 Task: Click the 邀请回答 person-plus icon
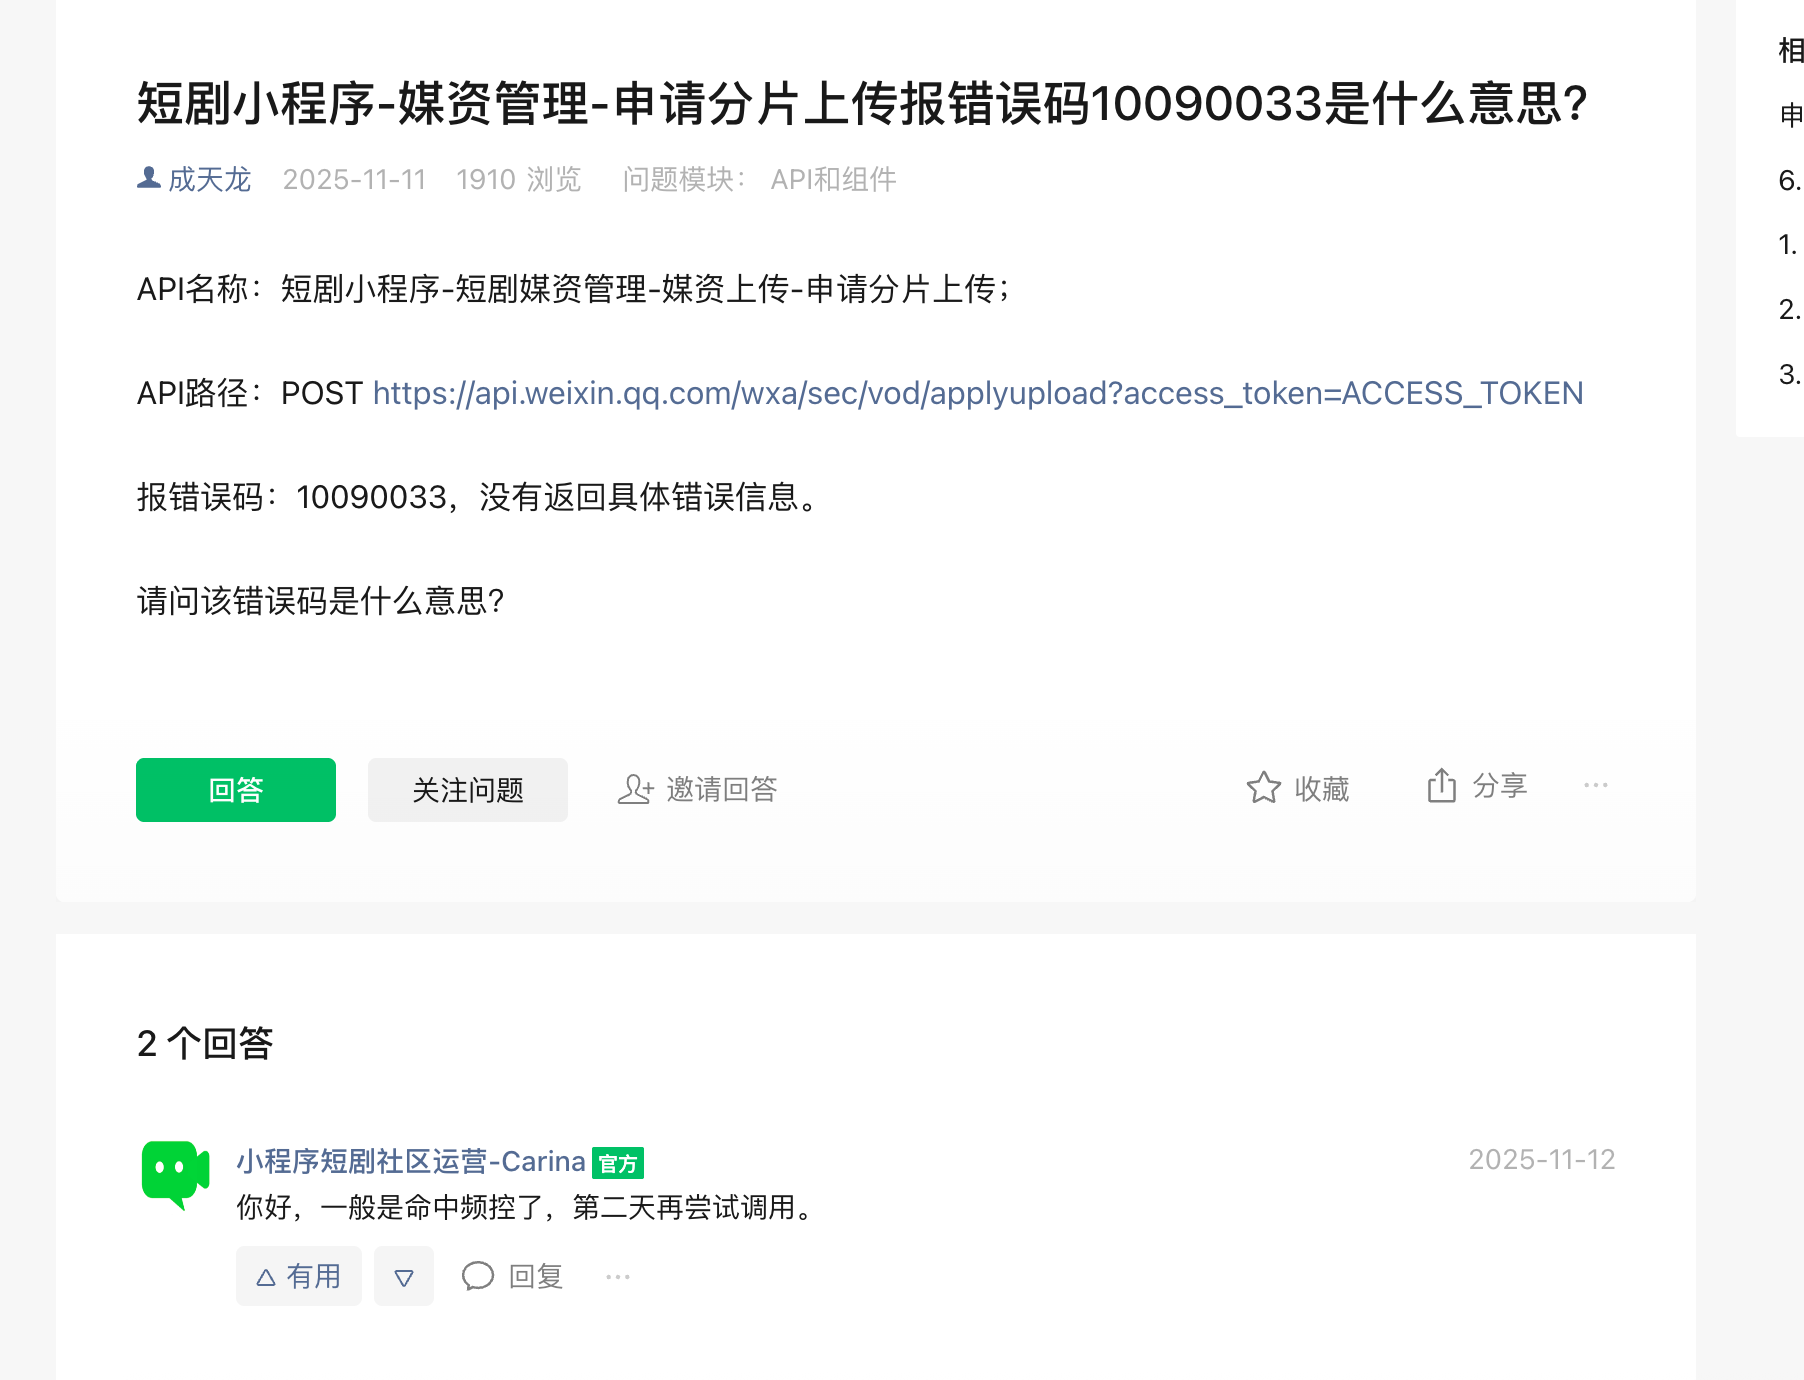636,789
